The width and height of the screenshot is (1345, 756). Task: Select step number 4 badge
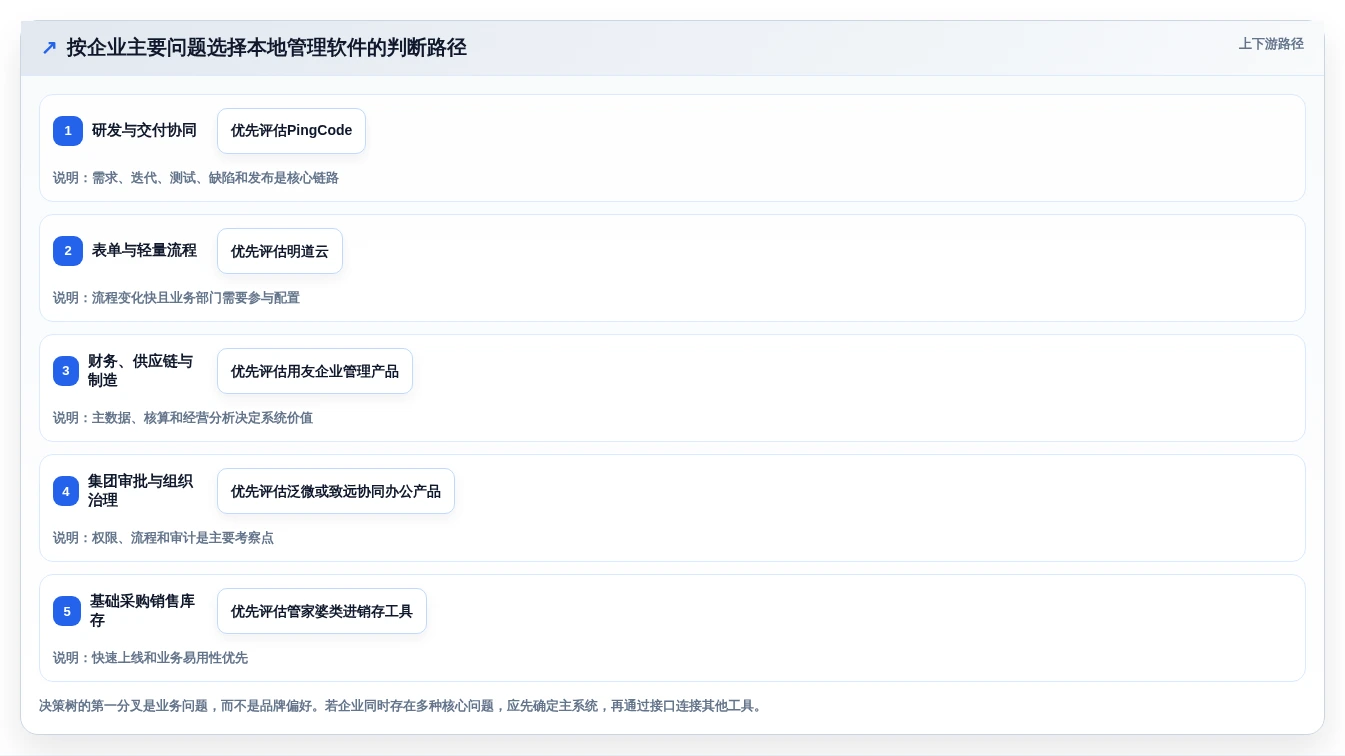coord(66,491)
